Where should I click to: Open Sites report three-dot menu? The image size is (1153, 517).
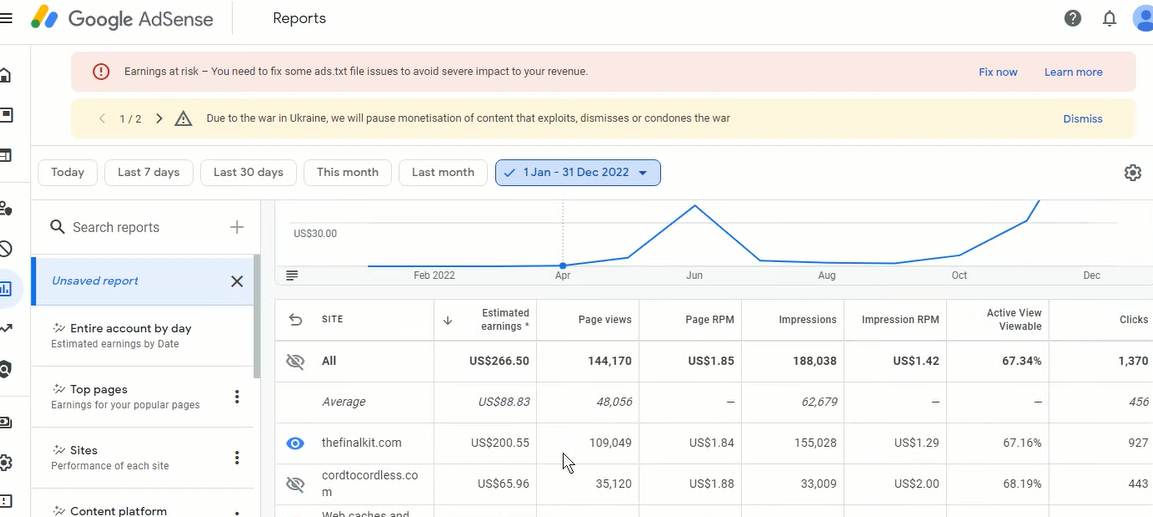[x=237, y=458]
